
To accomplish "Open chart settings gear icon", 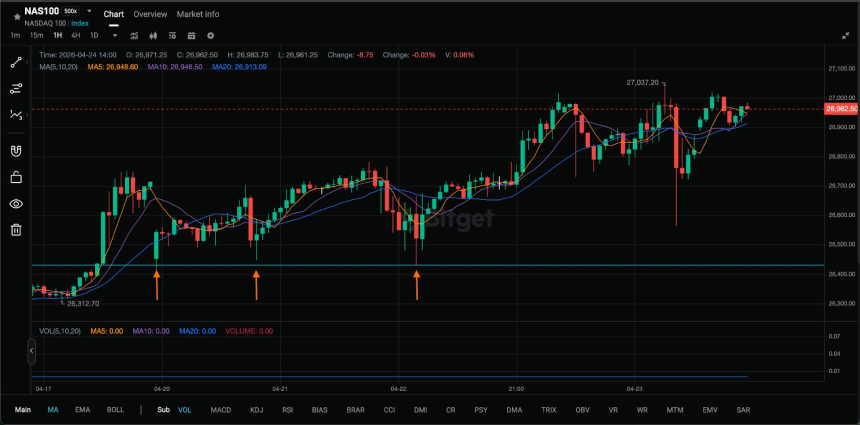I will pyautogui.click(x=211, y=36).
